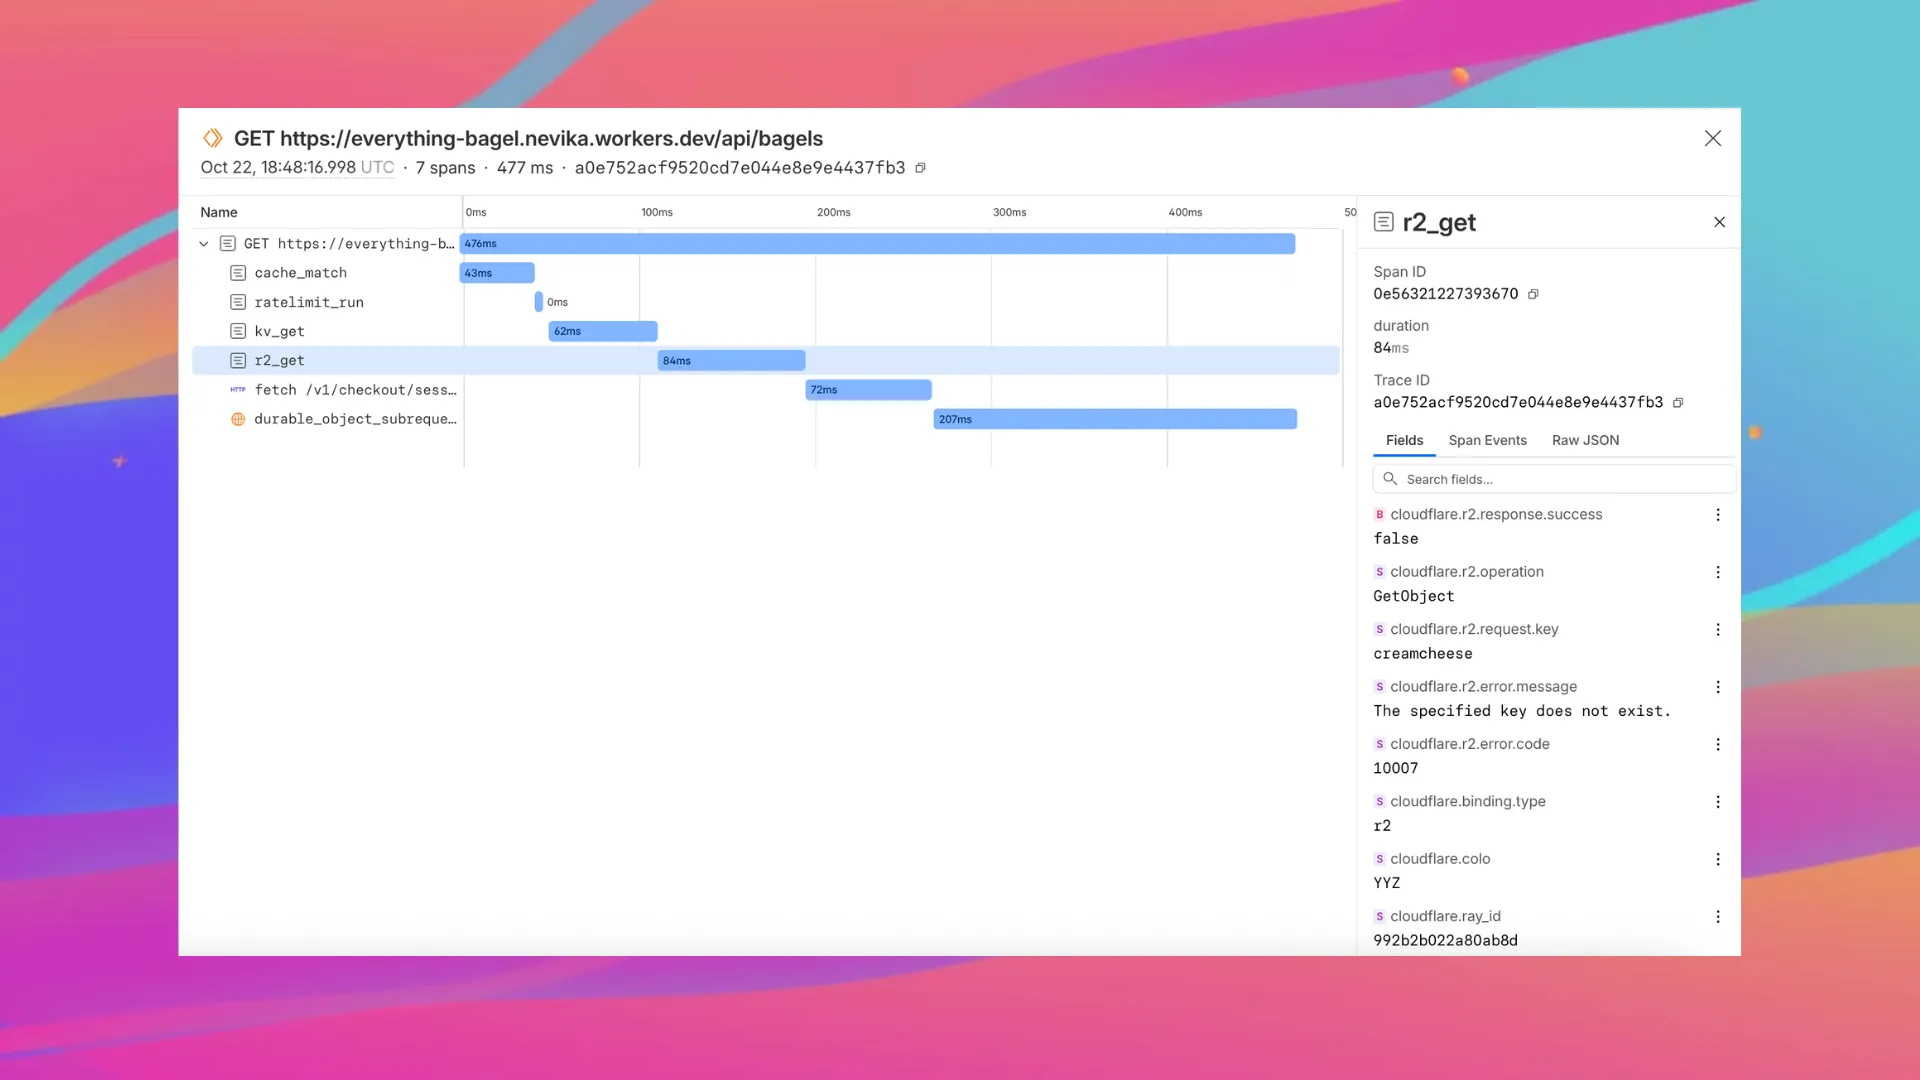
Task: Select the ratelimit_run span row
Action: point(308,302)
